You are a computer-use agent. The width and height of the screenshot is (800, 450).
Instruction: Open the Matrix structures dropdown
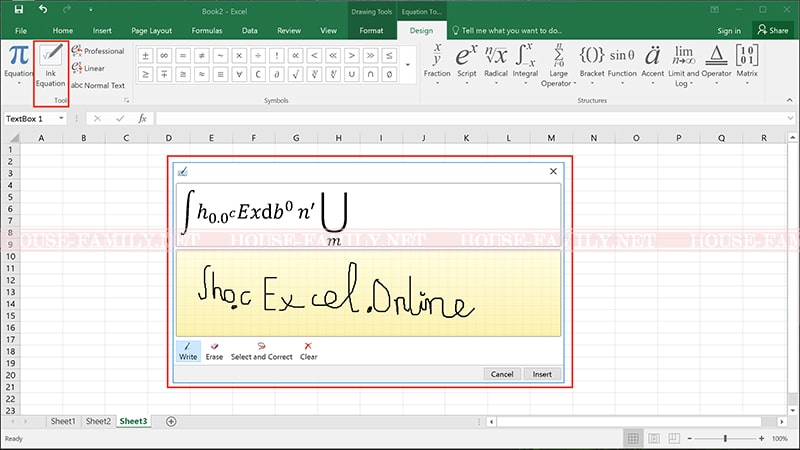pos(747,65)
